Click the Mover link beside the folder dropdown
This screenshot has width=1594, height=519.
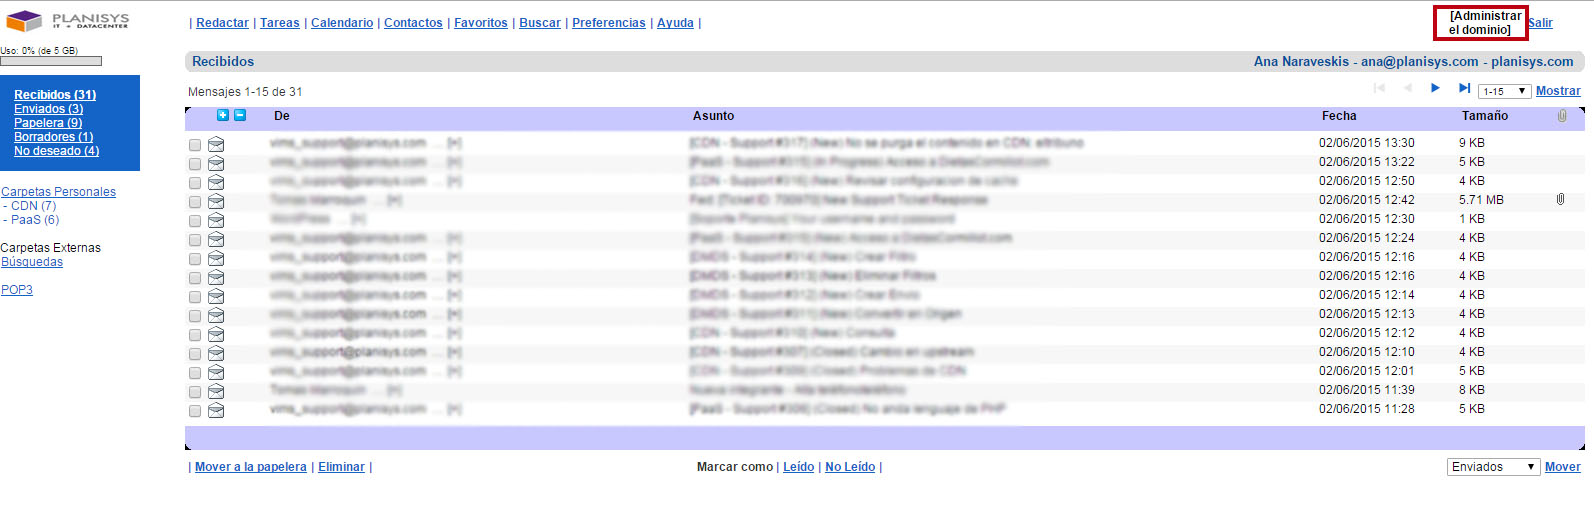click(1563, 467)
